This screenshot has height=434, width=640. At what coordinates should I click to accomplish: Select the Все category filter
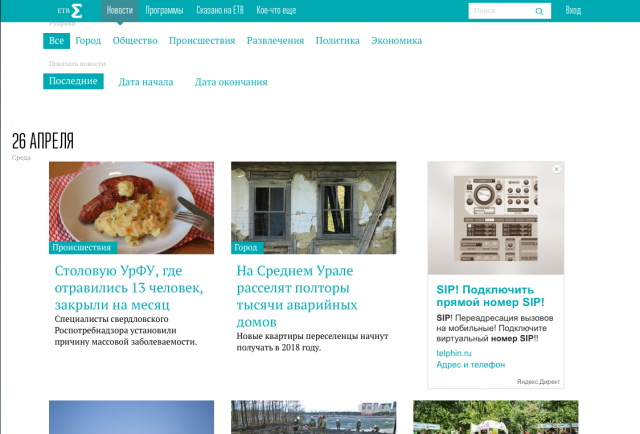56,41
